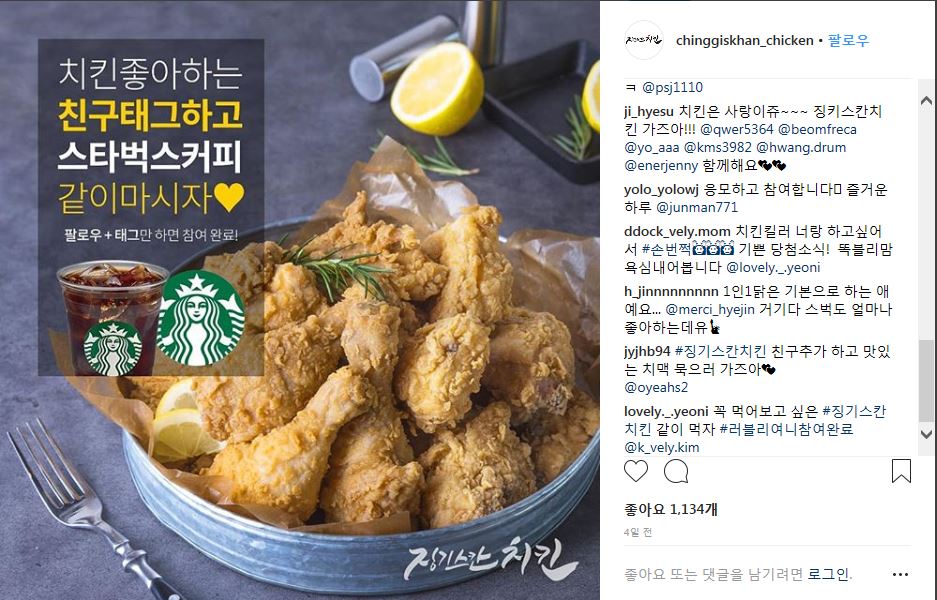Click the 로그인 login link
This screenshot has height=600, width=937.
pos(828,574)
